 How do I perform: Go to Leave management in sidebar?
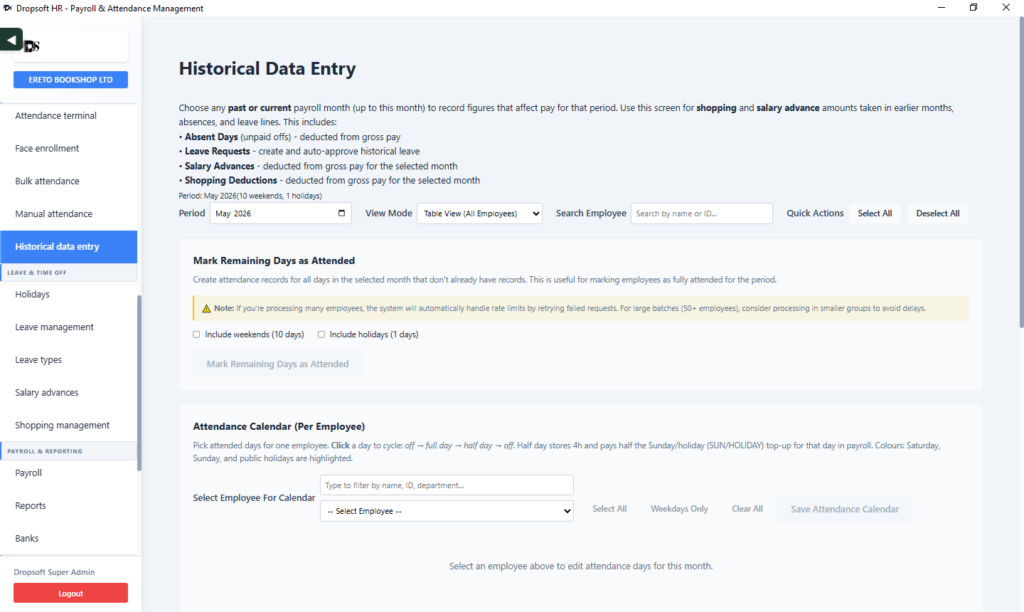point(54,327)
